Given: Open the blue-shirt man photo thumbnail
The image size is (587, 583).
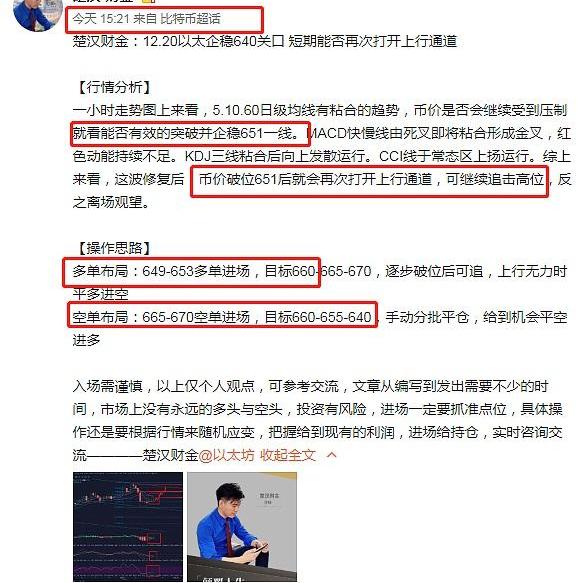Looking at the screenshot, I should 242,527.
